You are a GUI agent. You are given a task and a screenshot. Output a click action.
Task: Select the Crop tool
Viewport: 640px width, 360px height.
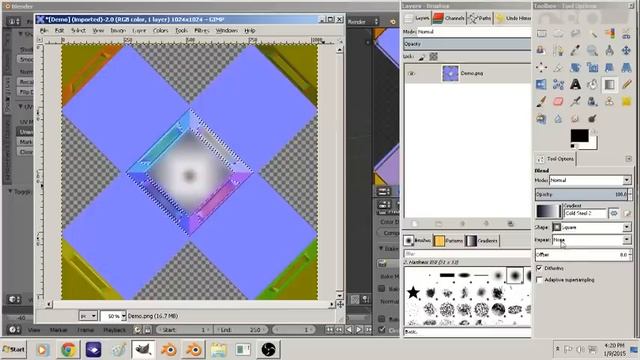click(558, 67)
